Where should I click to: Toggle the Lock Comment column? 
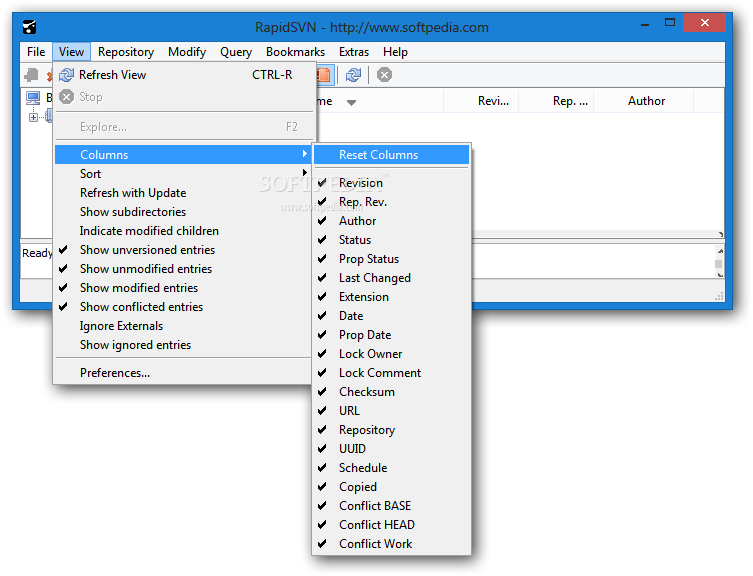(391, 373)
